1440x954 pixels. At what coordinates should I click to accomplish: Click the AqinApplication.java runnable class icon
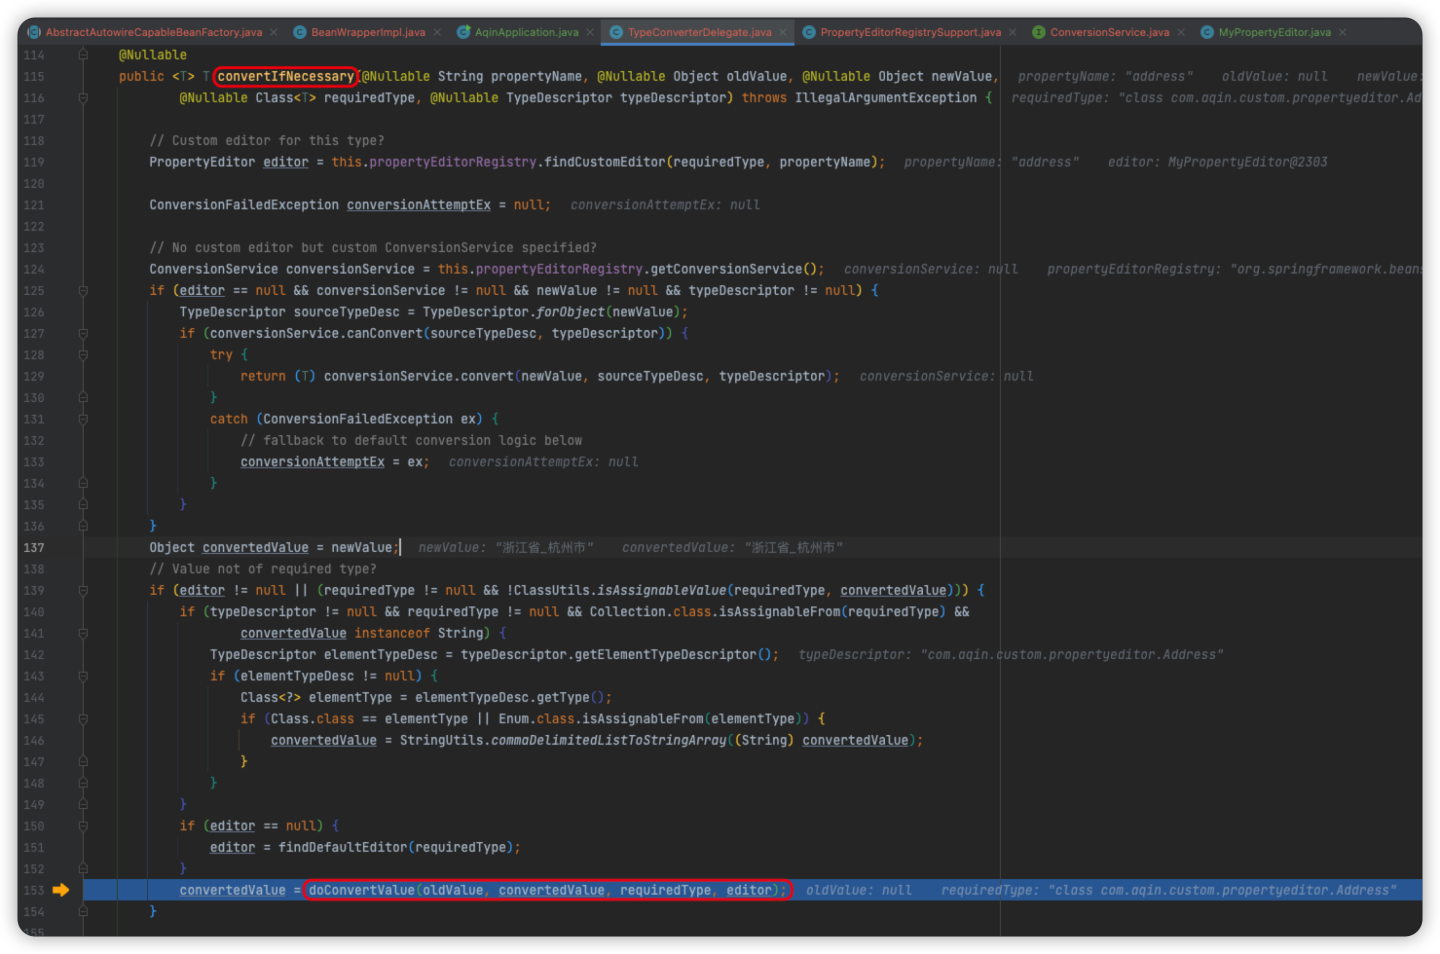463,32
